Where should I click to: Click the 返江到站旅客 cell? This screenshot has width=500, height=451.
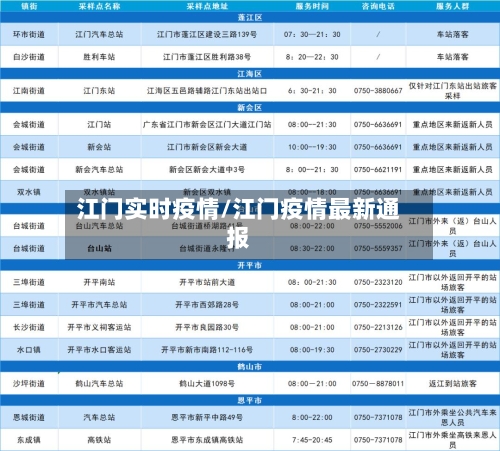tap(452, 384)
